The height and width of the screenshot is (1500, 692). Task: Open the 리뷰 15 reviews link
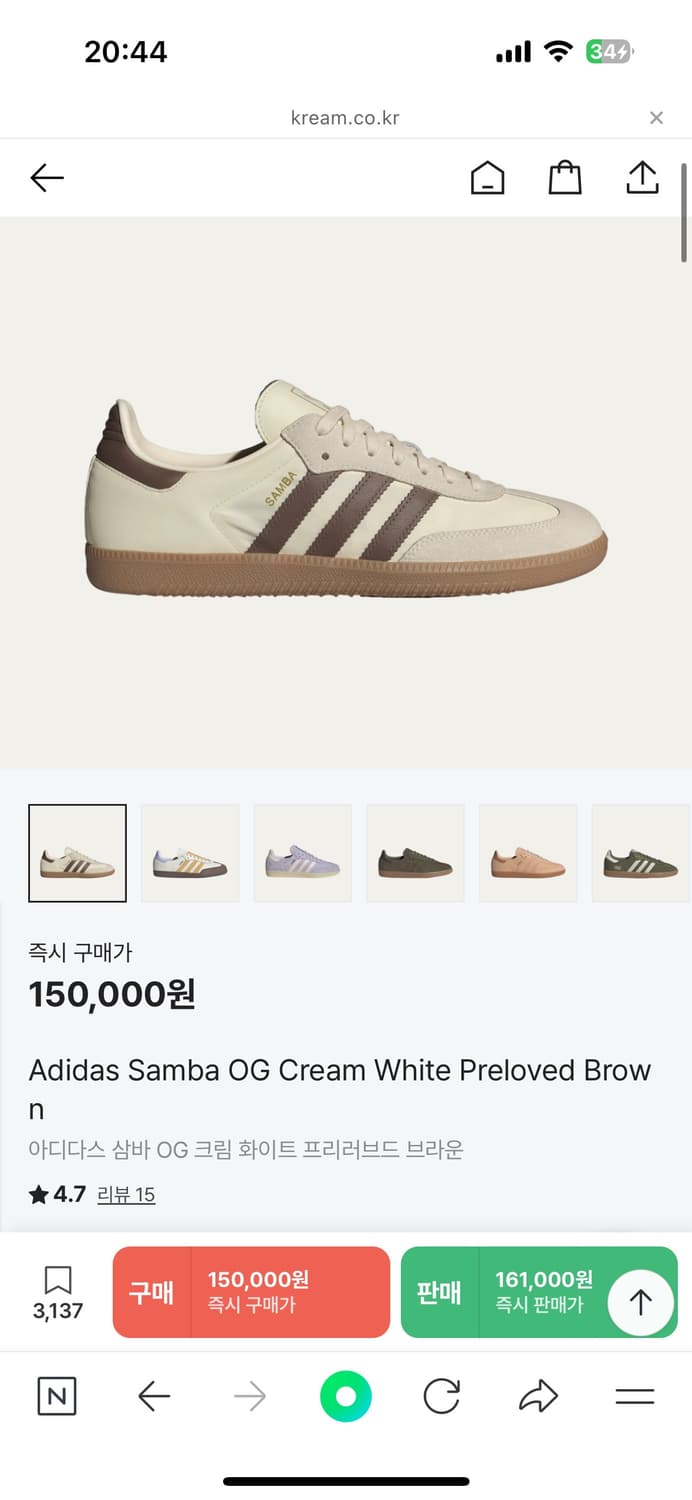coord(126,1195)
